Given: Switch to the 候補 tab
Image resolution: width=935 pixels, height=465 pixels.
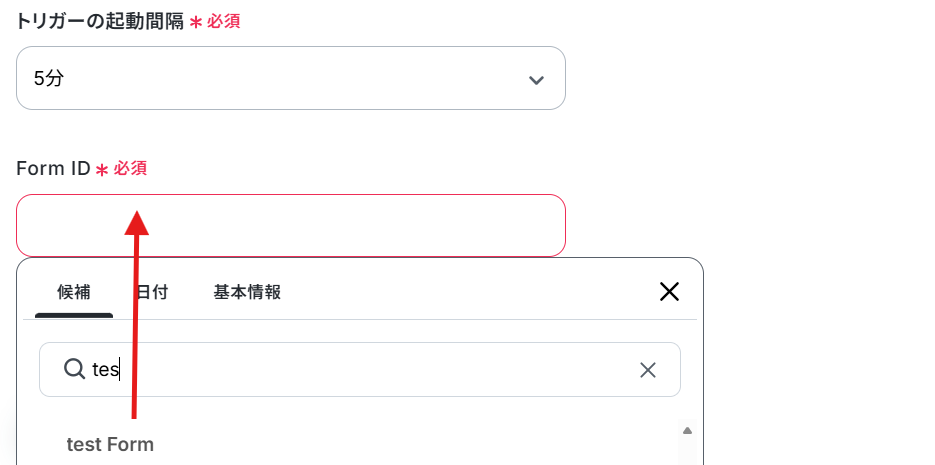Looking at the screenshot, I should tap(74, 292).
